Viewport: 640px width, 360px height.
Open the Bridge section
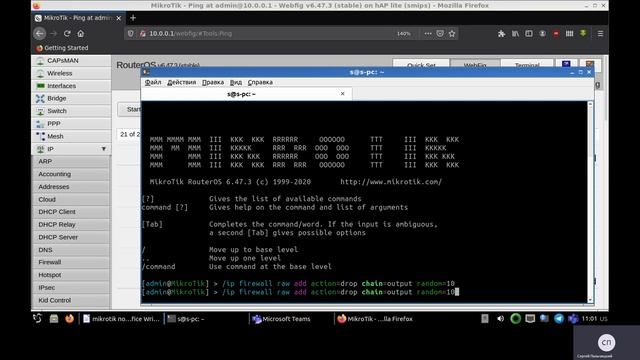tap(71, 98)
